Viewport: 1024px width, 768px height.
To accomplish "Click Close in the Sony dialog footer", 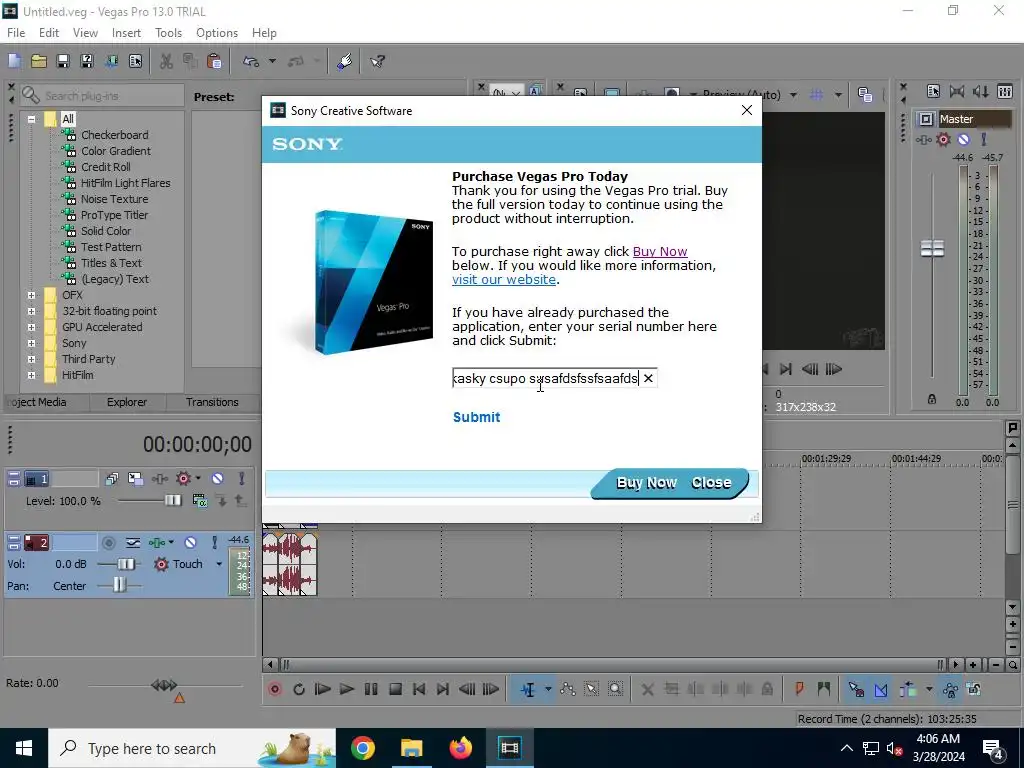I will 711,483.
